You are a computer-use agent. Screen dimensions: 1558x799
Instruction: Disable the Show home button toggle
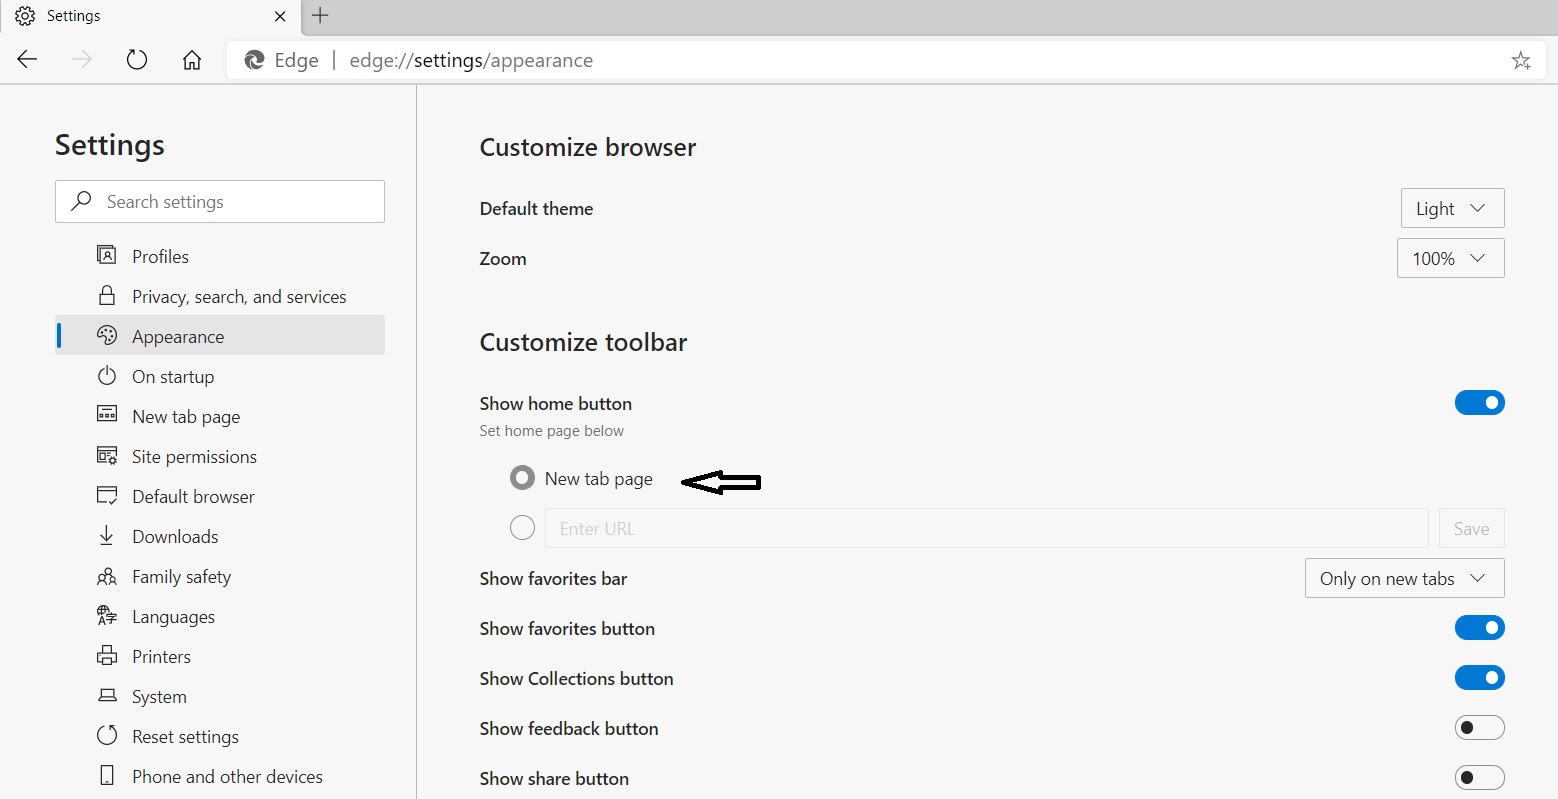click(x=1480, y=402)
